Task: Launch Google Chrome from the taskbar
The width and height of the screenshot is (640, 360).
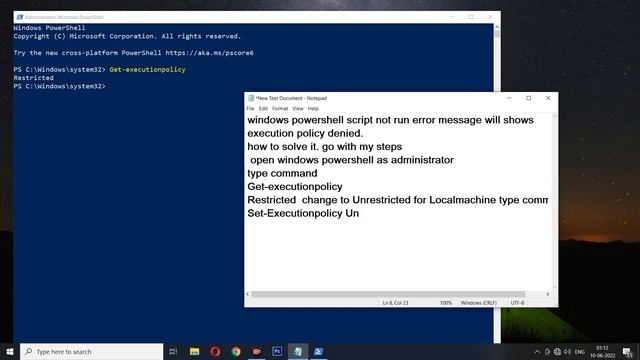Action: point(236,351)
